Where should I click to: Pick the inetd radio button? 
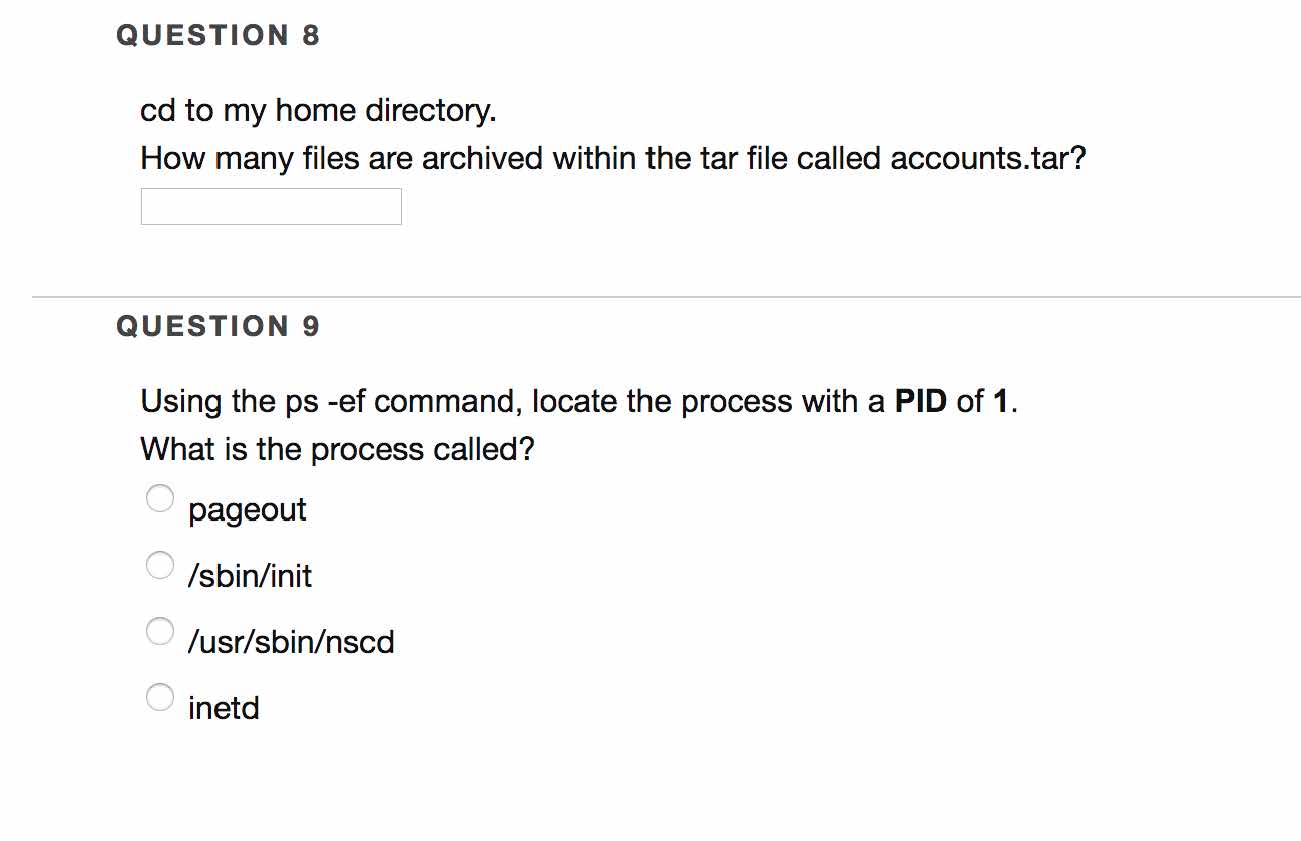tap(160, 696)
